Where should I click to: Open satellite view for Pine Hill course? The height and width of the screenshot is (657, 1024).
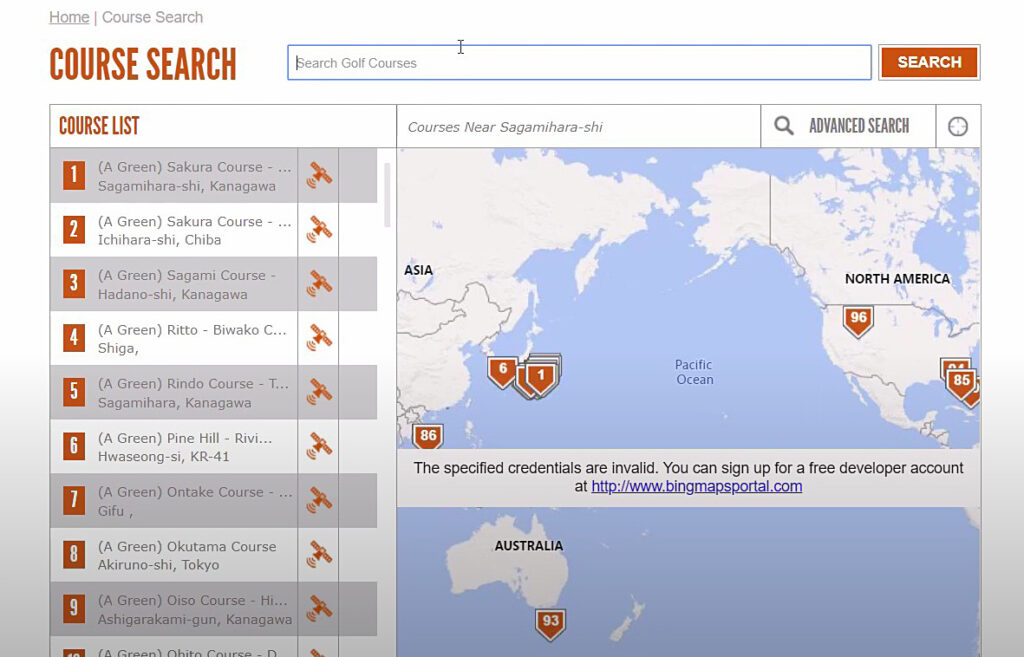coord(319,446)
